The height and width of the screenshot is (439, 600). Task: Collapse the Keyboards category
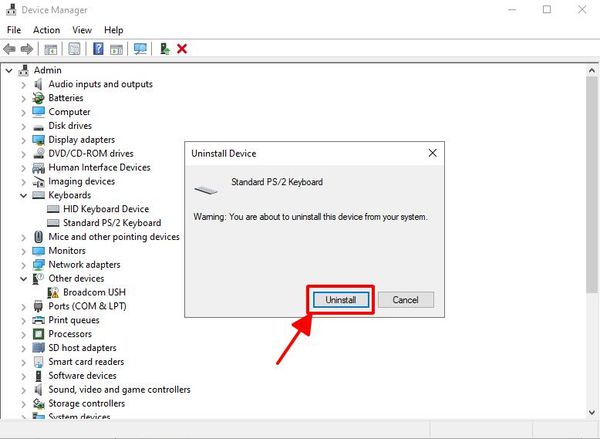pyautogui.click(x=24, y=195)
